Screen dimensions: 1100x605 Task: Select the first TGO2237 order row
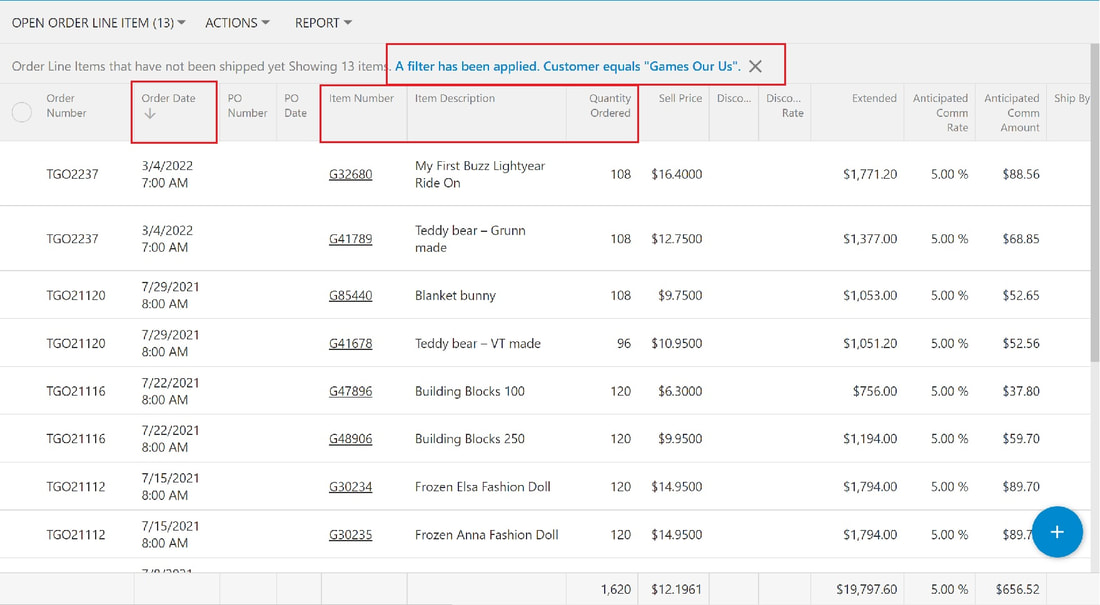tap(545, 174)
